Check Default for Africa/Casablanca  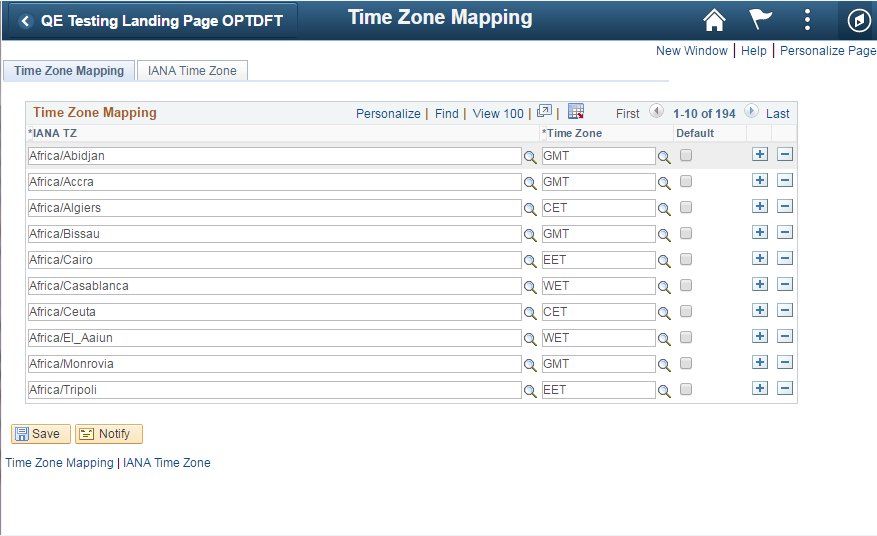(686, 285)
